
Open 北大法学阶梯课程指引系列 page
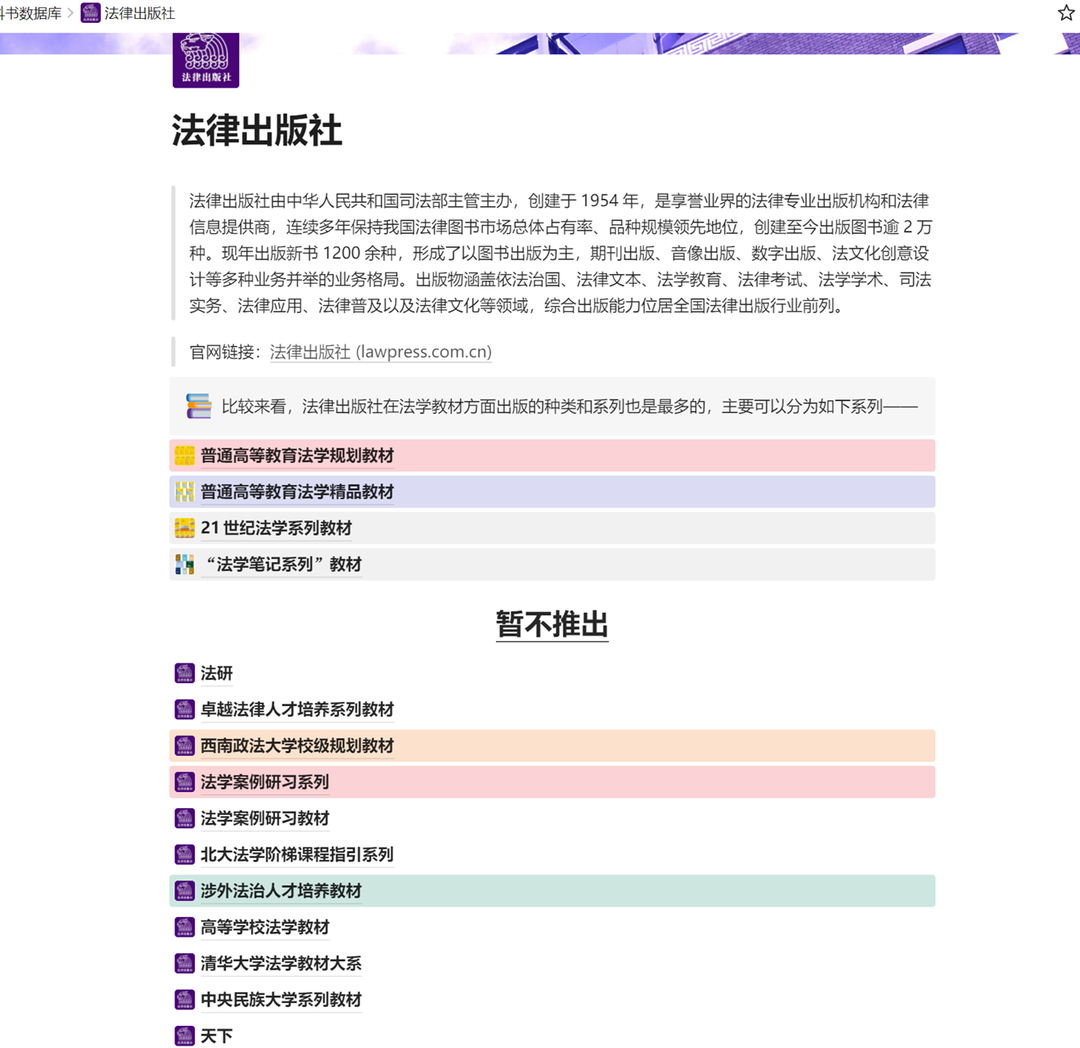(x=297, y=855)
